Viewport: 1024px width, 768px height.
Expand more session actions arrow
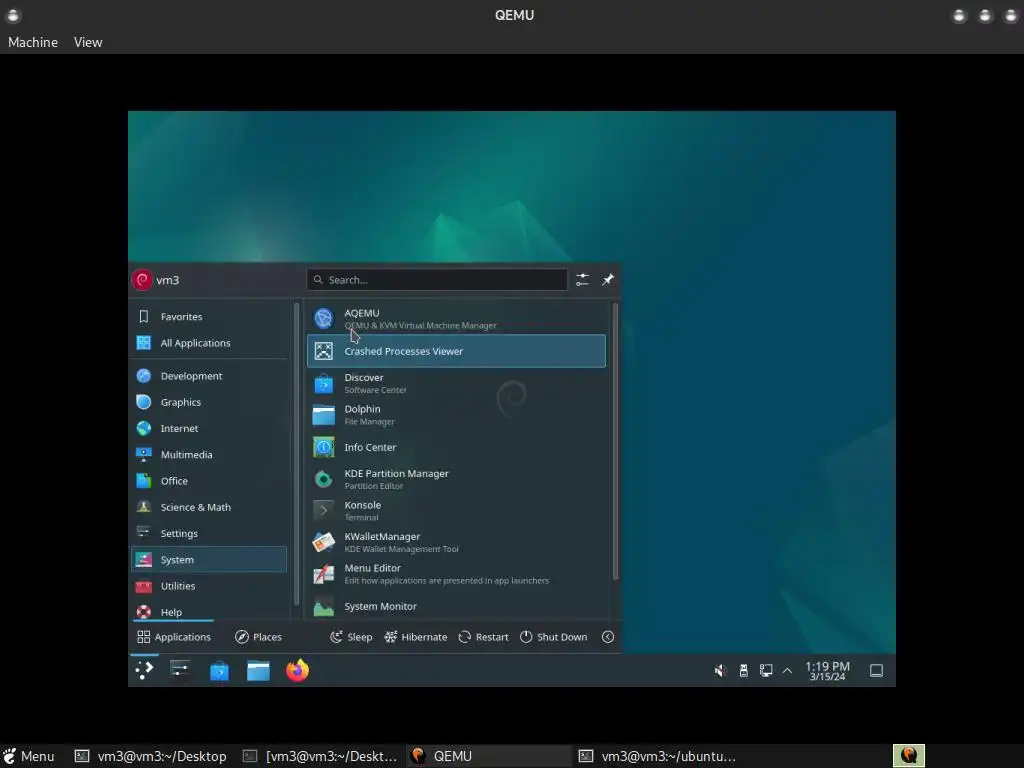coord(608,637)
